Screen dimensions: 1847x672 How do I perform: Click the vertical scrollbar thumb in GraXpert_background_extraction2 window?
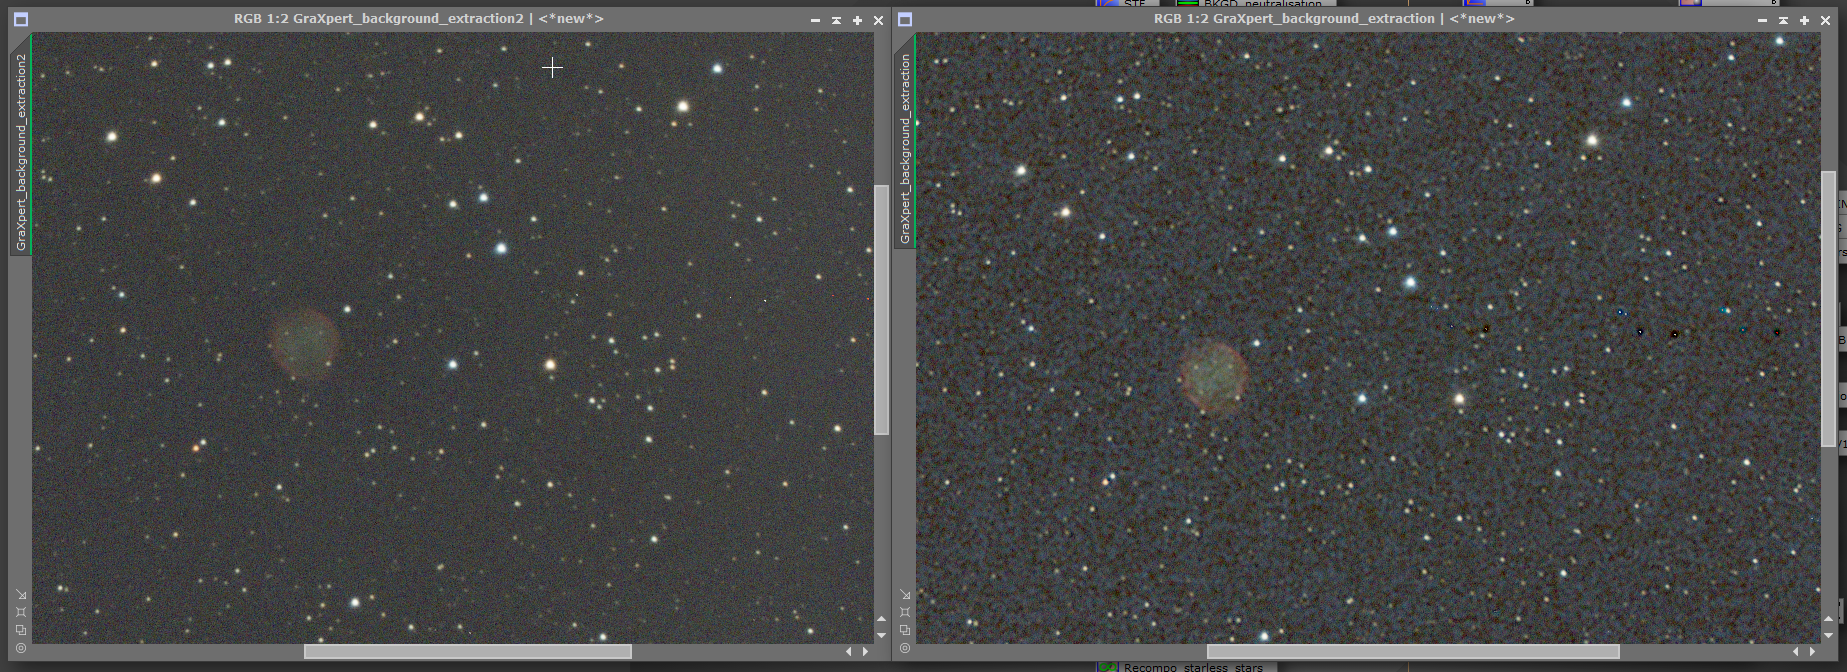pyautogui.click(x=881, y=310)
